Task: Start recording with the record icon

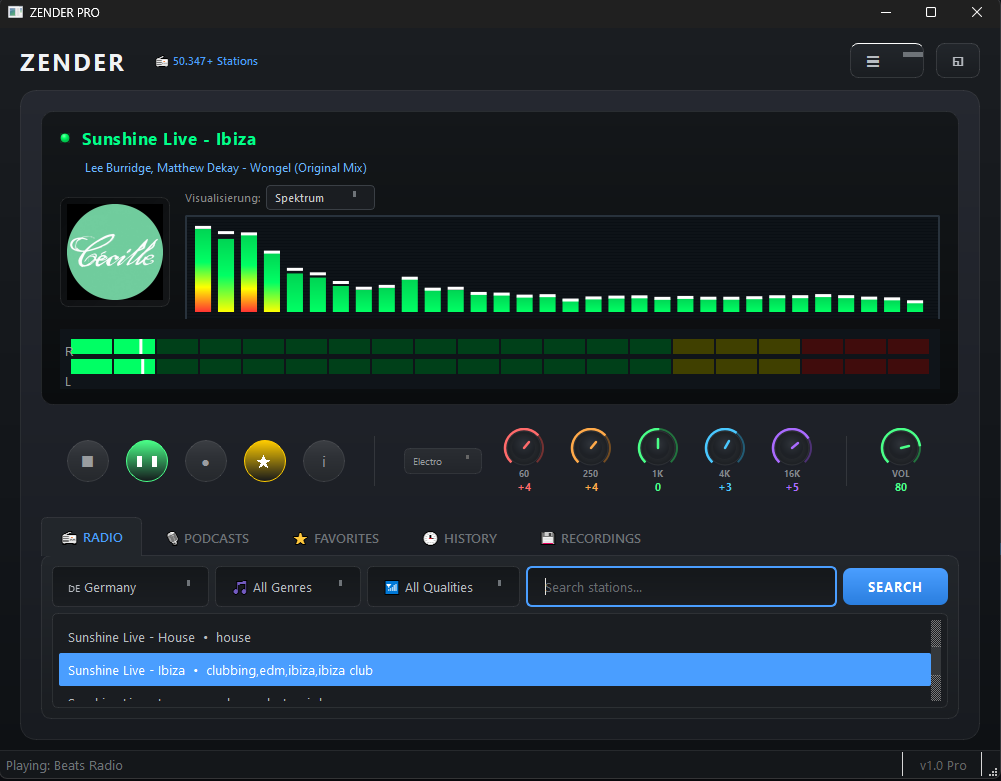Action: click(x=205, y=461)
